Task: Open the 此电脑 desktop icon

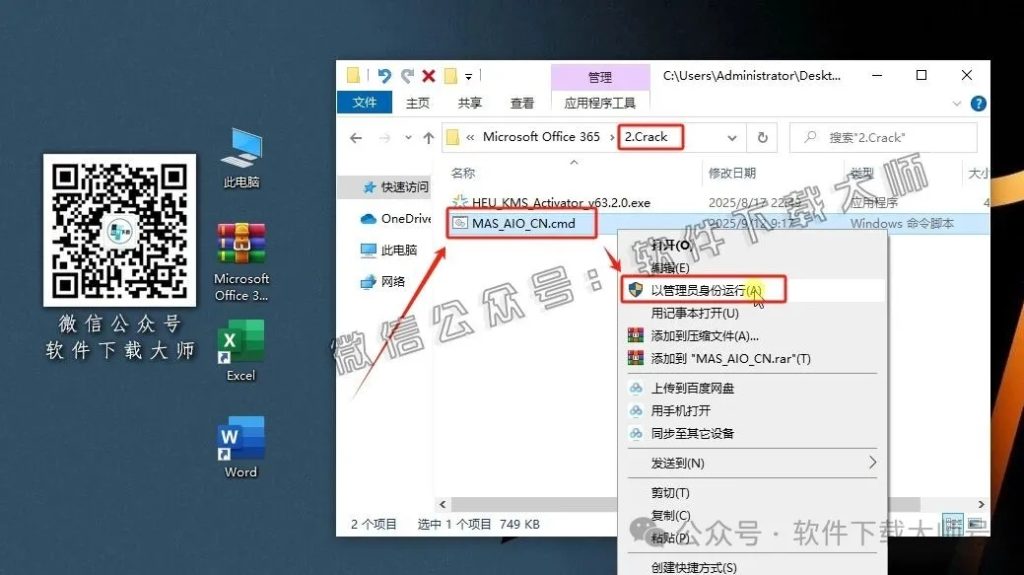Action: (x=241, y=159)
